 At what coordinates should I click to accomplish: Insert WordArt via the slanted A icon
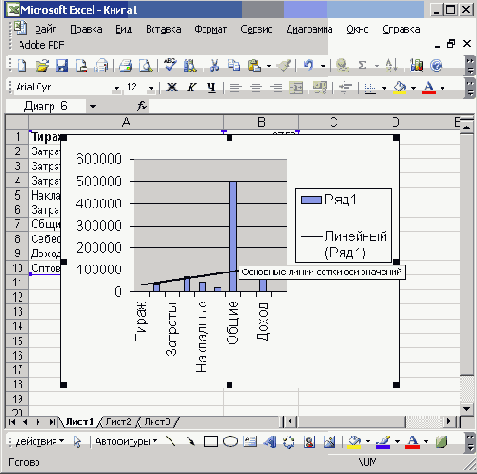click(270, 442)
